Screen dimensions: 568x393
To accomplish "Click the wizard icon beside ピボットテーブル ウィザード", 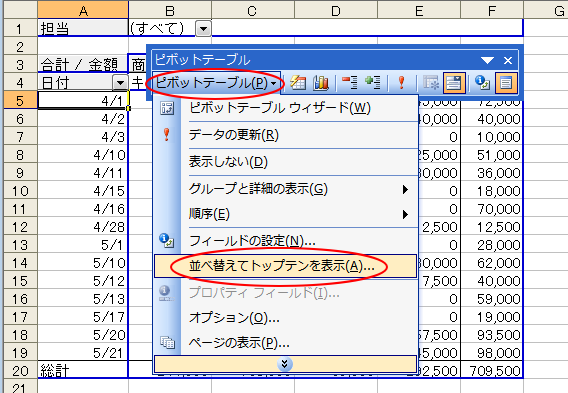I will pyautogui.click(x=167, y=108).
